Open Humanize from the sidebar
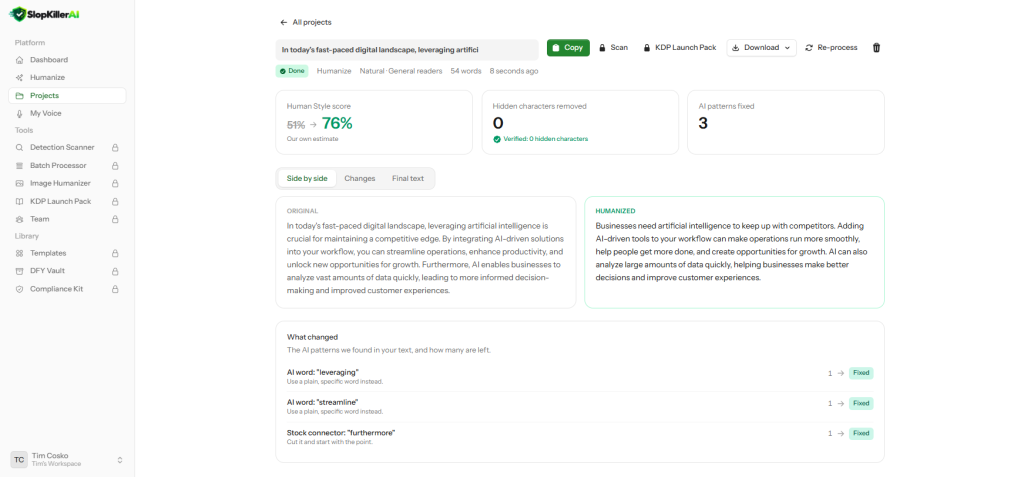Viewport: 1024px width, 477px height. click(67, 77)
